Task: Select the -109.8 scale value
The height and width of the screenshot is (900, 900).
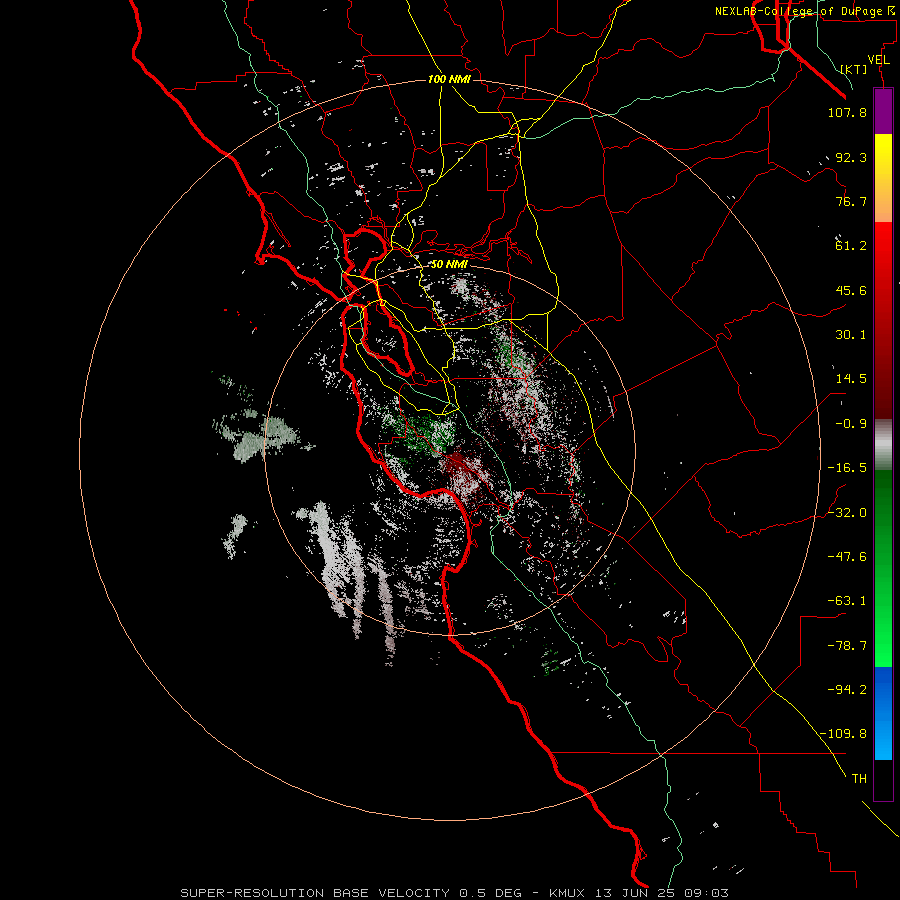Action: pos(843,734)
